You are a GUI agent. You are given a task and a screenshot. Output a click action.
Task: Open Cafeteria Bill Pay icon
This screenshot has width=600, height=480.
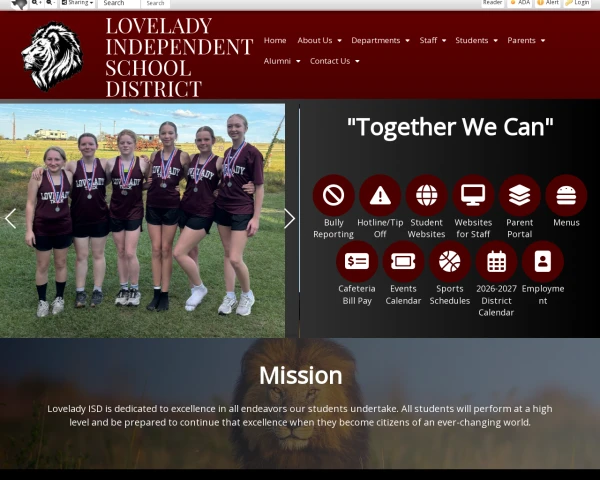click(x=357, y=262)
